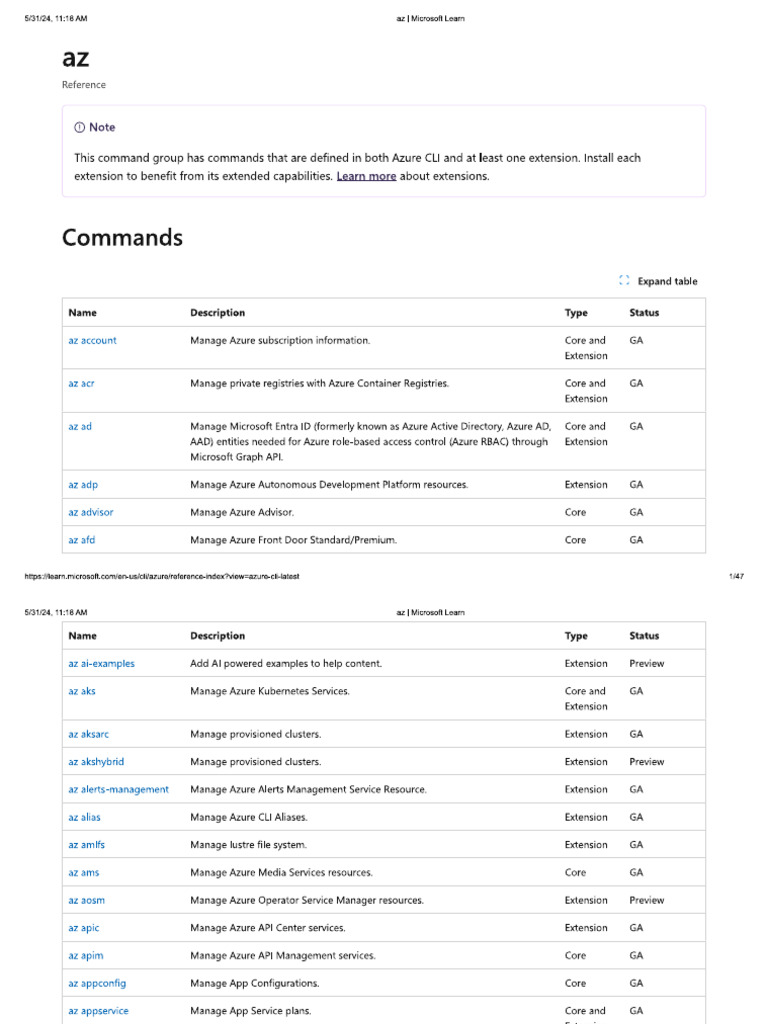This screenshot has width=768, height=1024.
Task: Open the az afd command link
Action: pyautogui.click(x=82, y=539)
